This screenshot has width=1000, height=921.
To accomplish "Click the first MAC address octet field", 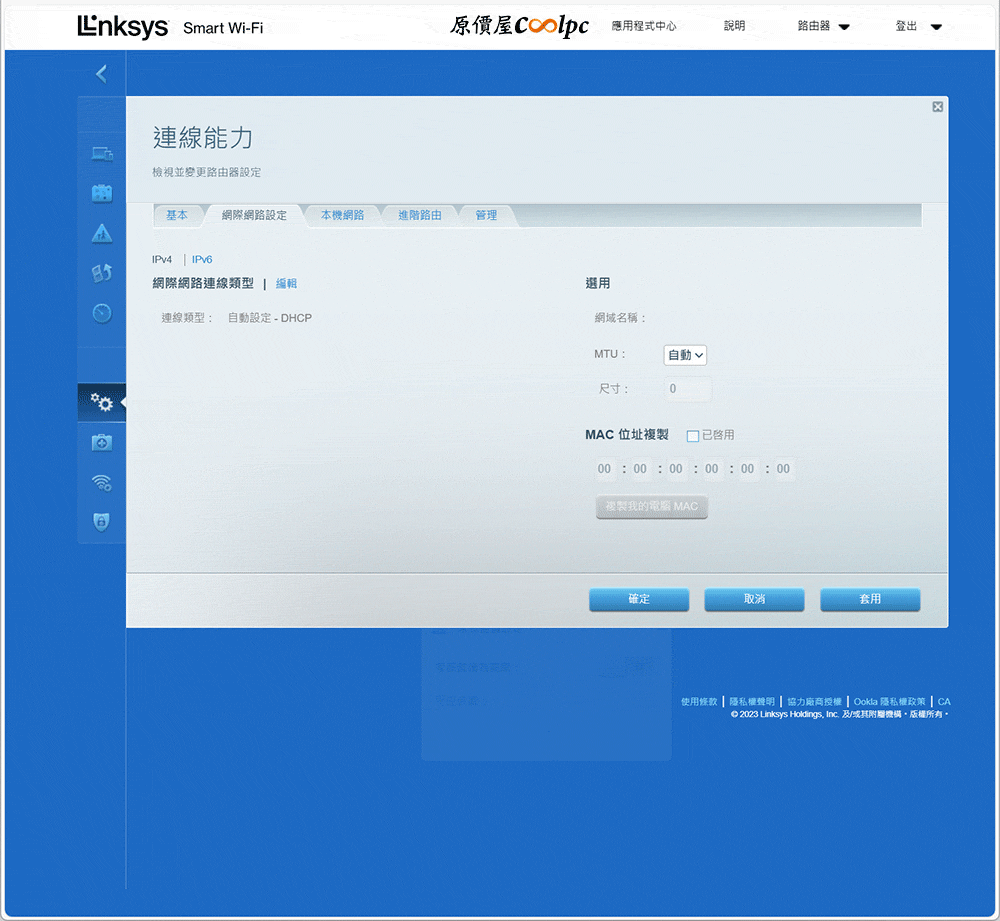I will pos(605,469).
